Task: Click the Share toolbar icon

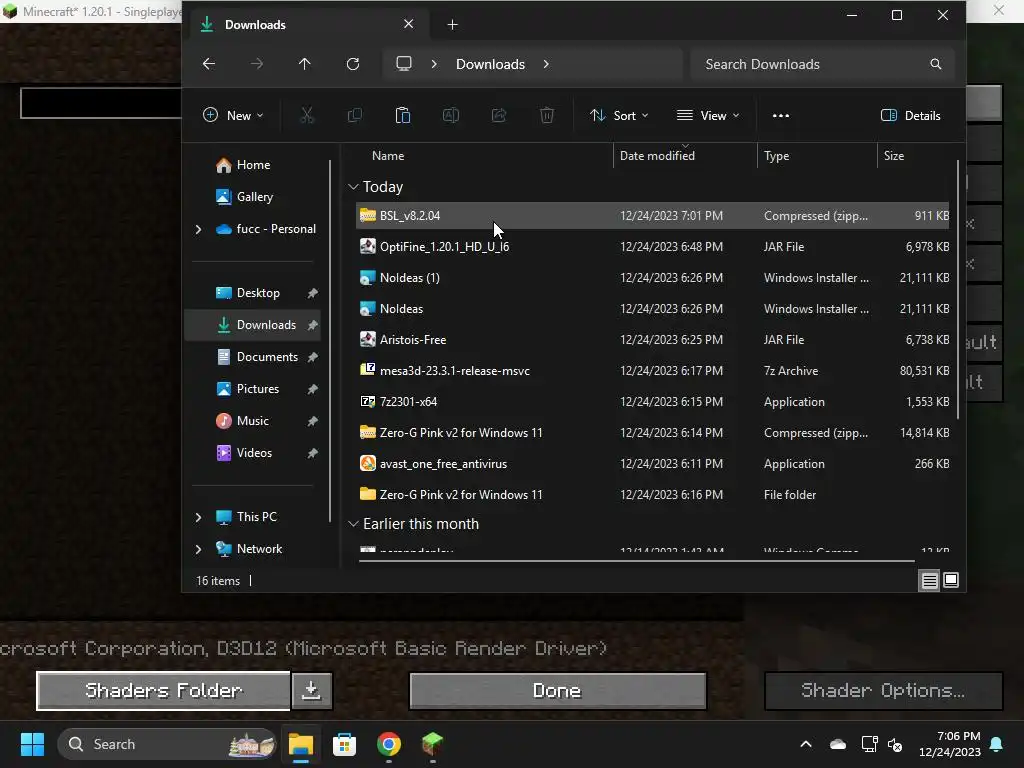Action: [x=499, y=116]
